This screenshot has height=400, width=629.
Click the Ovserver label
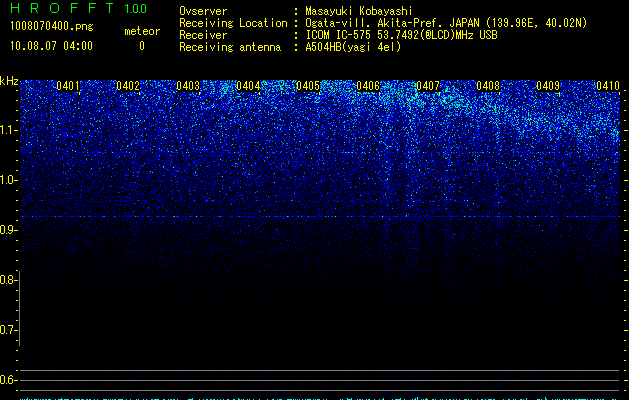pyautogui.click(x=203, y=11)
